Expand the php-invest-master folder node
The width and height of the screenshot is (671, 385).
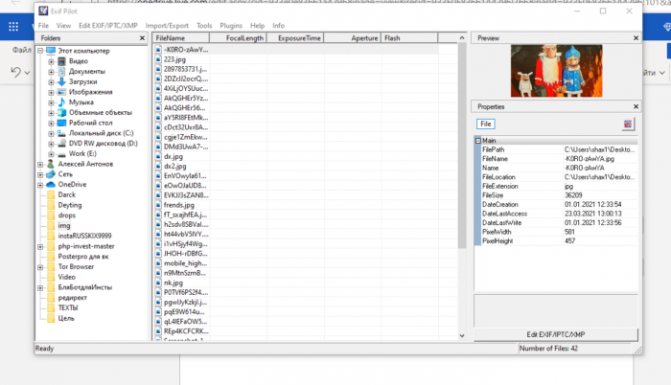pyautogui.click(x=40, y=246)
